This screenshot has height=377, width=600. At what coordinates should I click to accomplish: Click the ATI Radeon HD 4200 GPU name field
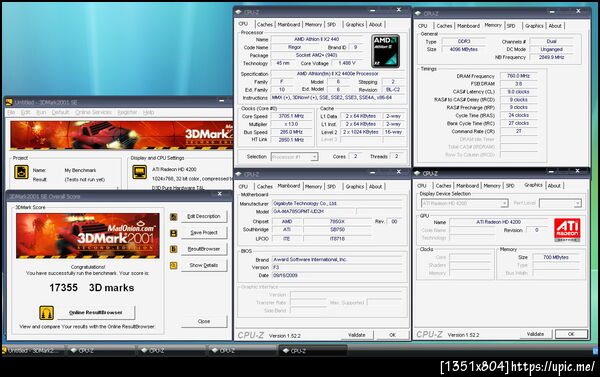[498, 222]
